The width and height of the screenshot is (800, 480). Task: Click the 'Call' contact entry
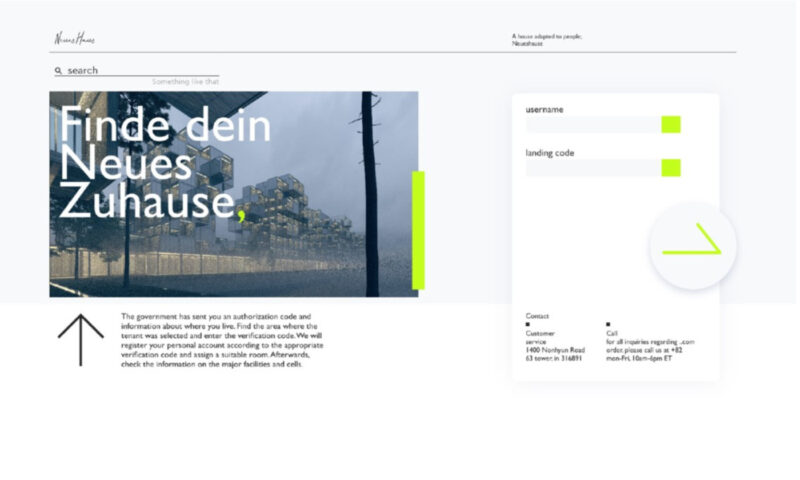(612, 333)
